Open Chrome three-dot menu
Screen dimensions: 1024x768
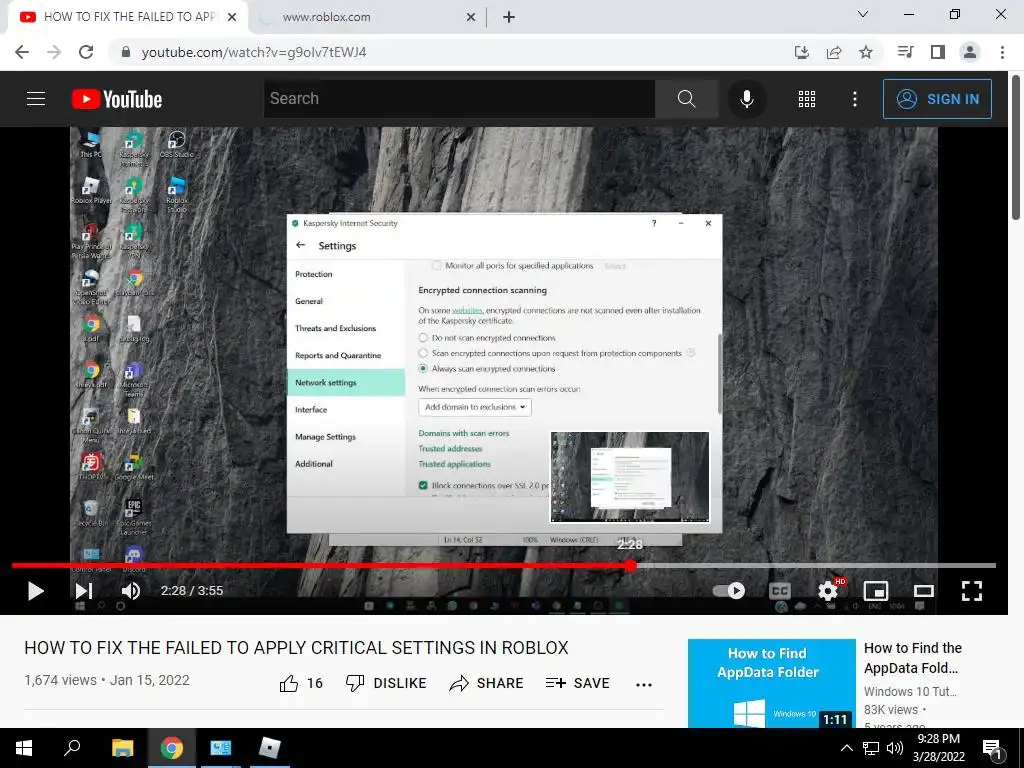[x=1002, y=52]
